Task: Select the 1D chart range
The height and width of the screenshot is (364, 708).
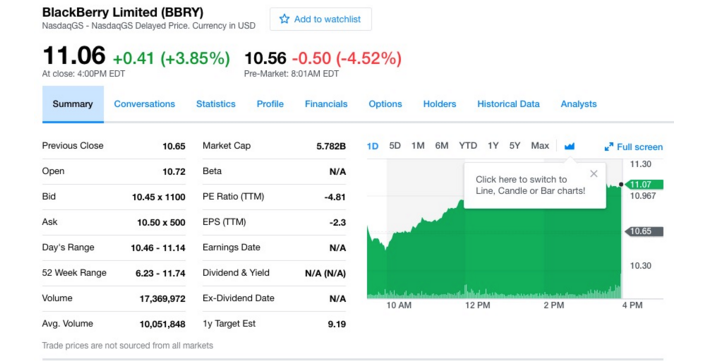Action: click(373, 146)
